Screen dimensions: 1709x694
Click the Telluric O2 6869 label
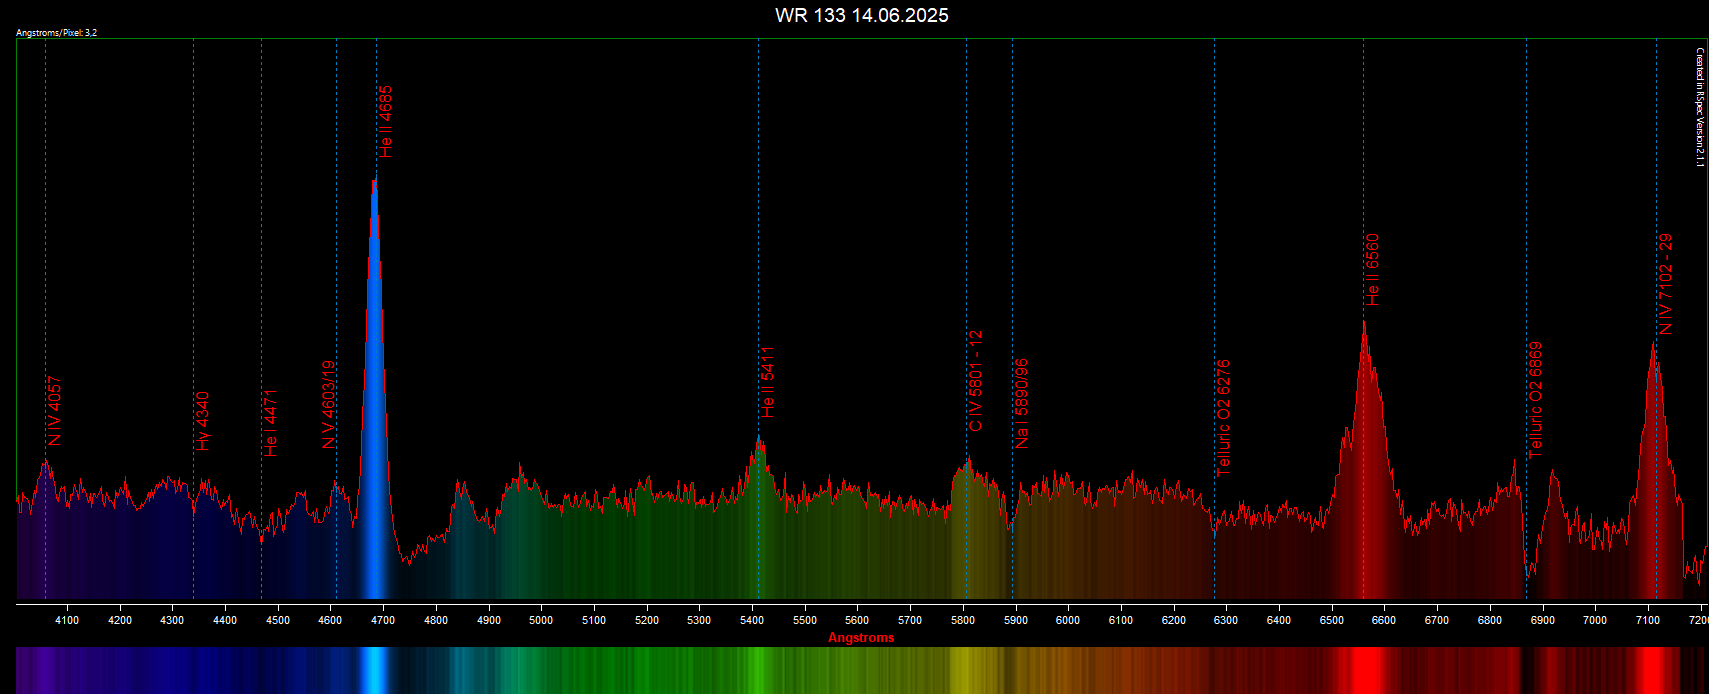(x=1536, y=400)
